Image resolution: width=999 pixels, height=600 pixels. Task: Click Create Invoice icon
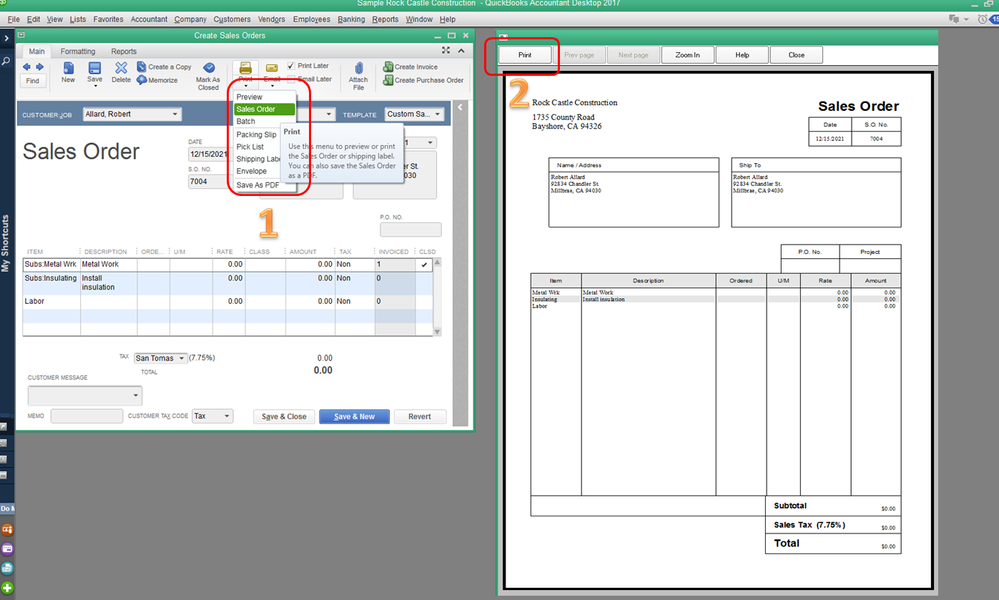click(387, 66)
